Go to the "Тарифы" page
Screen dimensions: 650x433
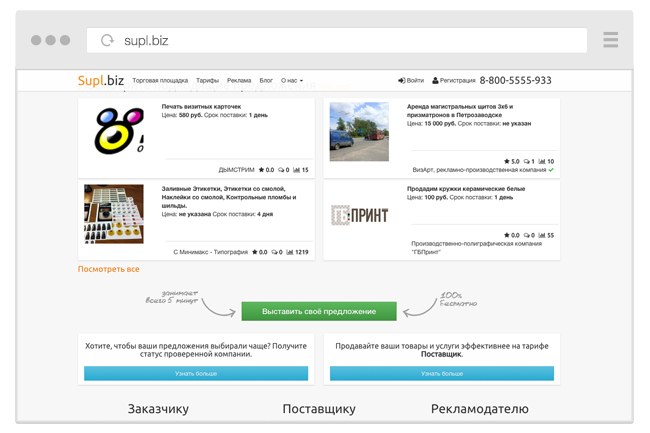[x=207, y=80]
